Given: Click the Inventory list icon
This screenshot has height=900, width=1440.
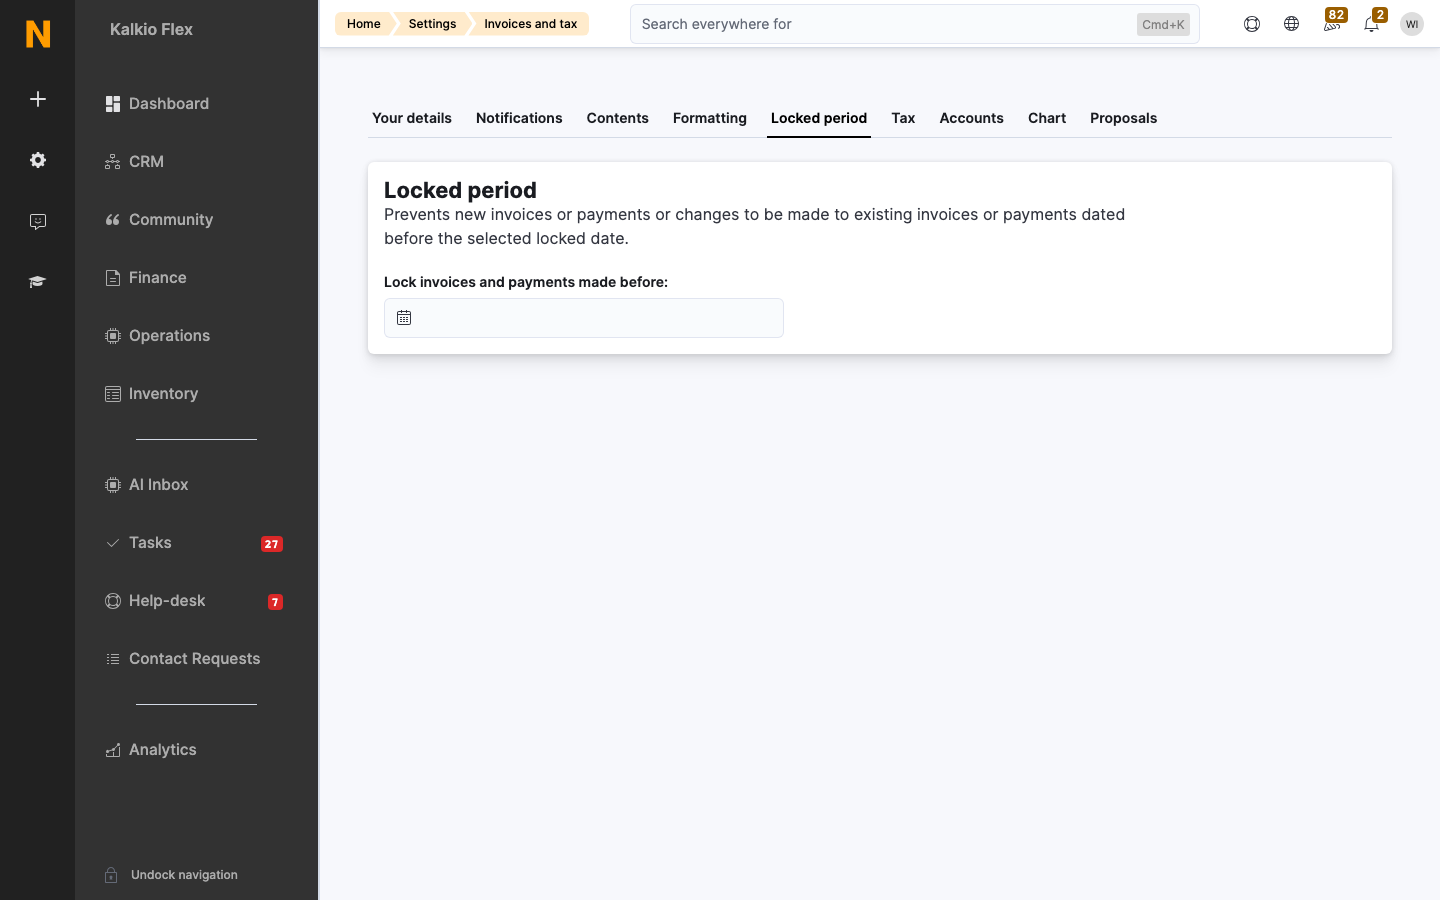Looking at the screenshot, I should pos(113,394).
